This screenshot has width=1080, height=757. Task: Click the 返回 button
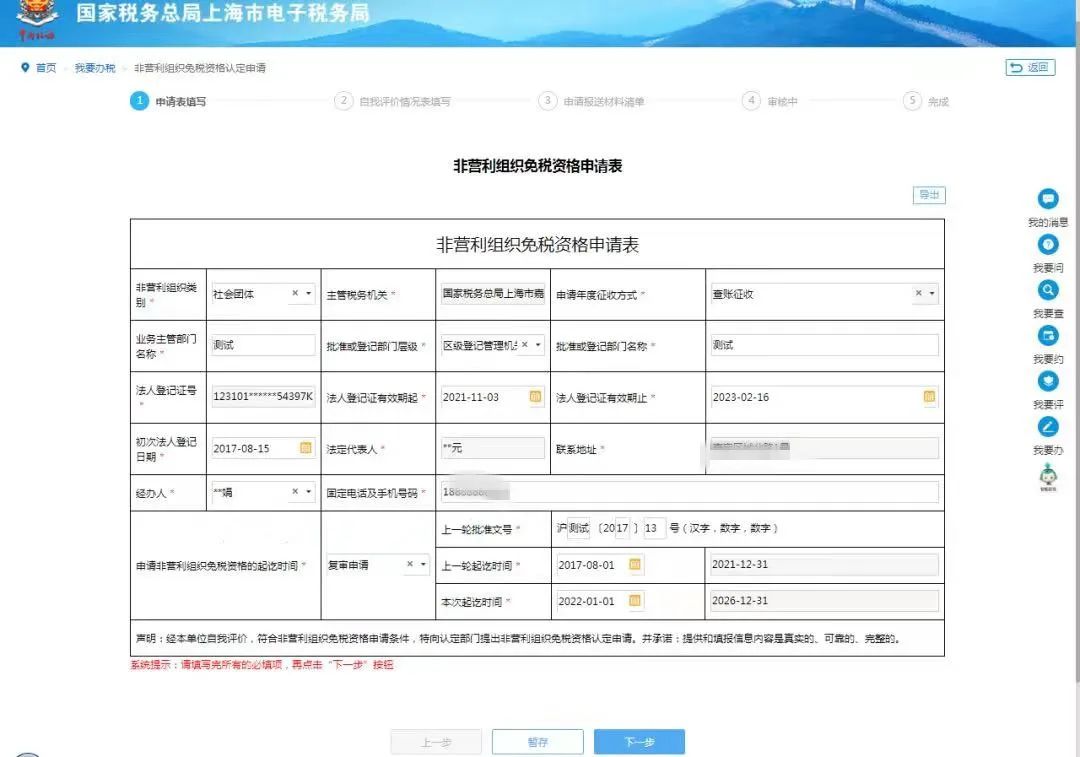point(1030,68)
